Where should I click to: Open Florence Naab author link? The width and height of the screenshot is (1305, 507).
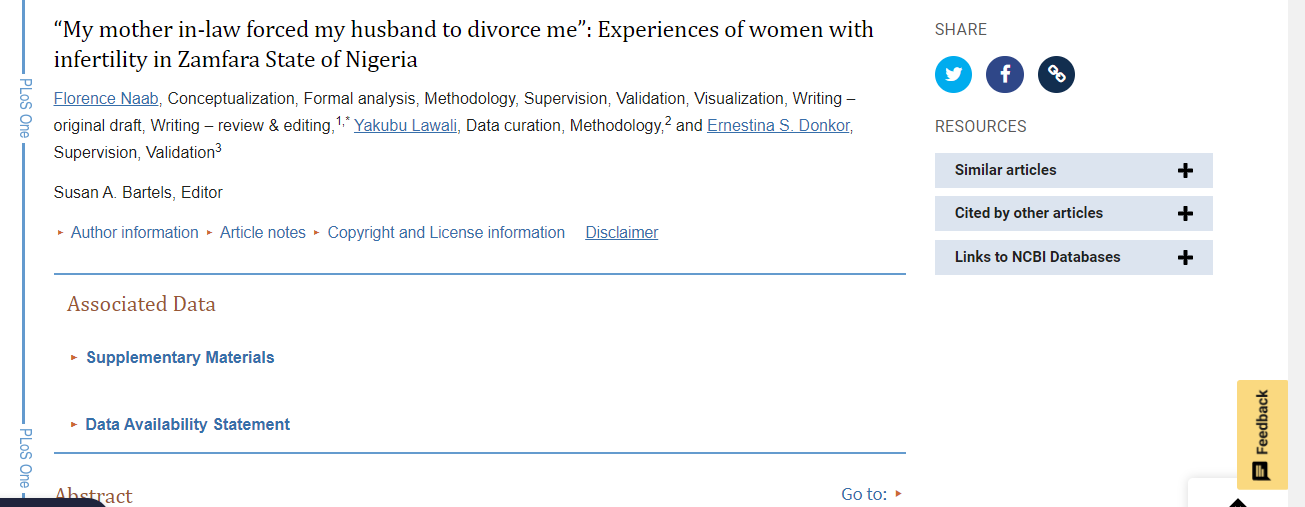pyautogui.click(x=106, y=99)
